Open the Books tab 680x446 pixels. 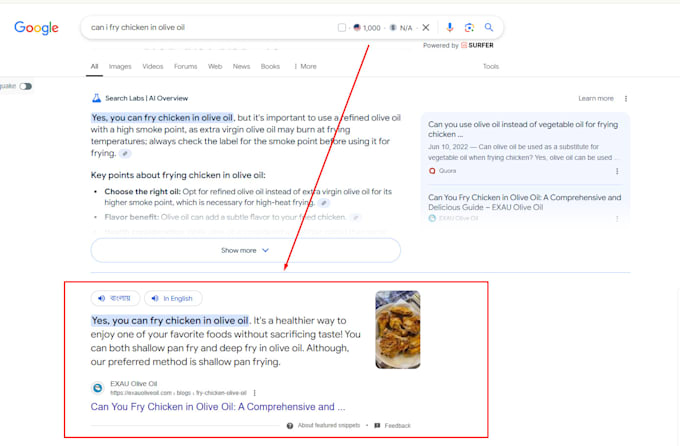pyautogui.click(x=270, y=66)
